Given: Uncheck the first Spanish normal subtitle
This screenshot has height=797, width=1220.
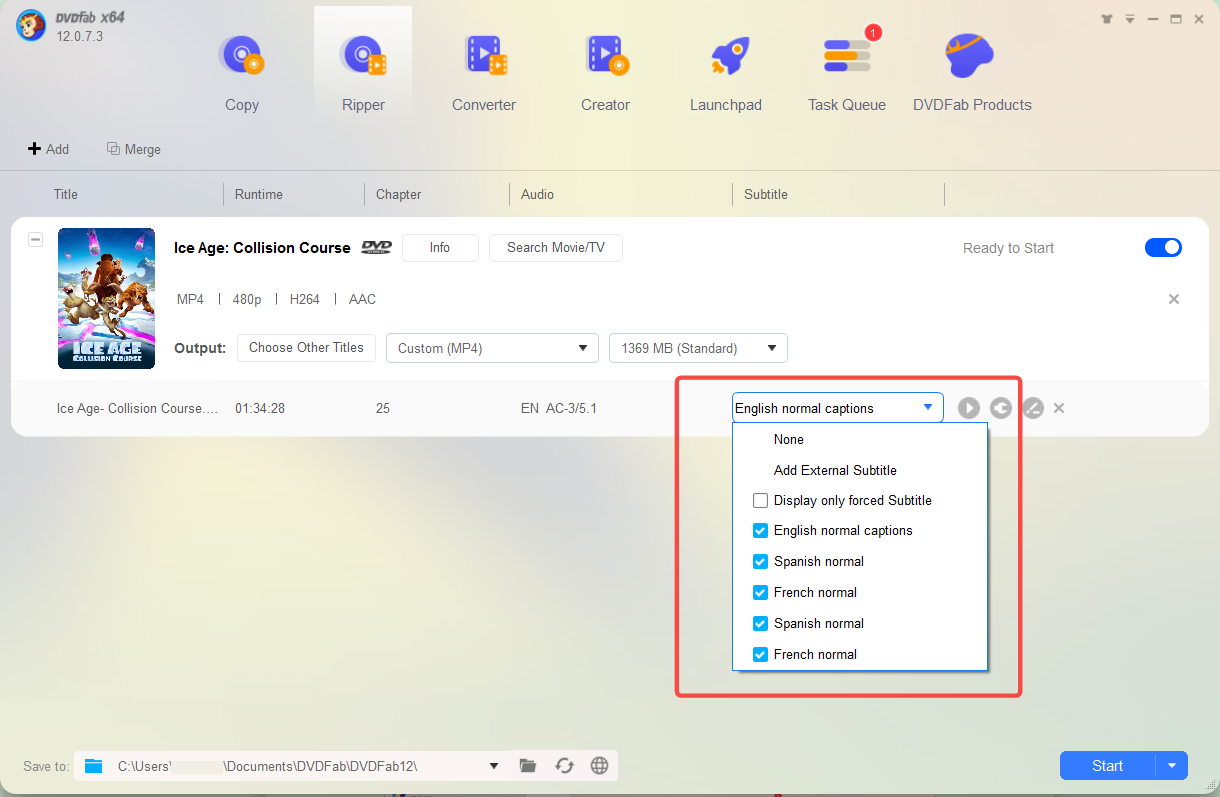Looking at the screenshot, I should 761,562.
